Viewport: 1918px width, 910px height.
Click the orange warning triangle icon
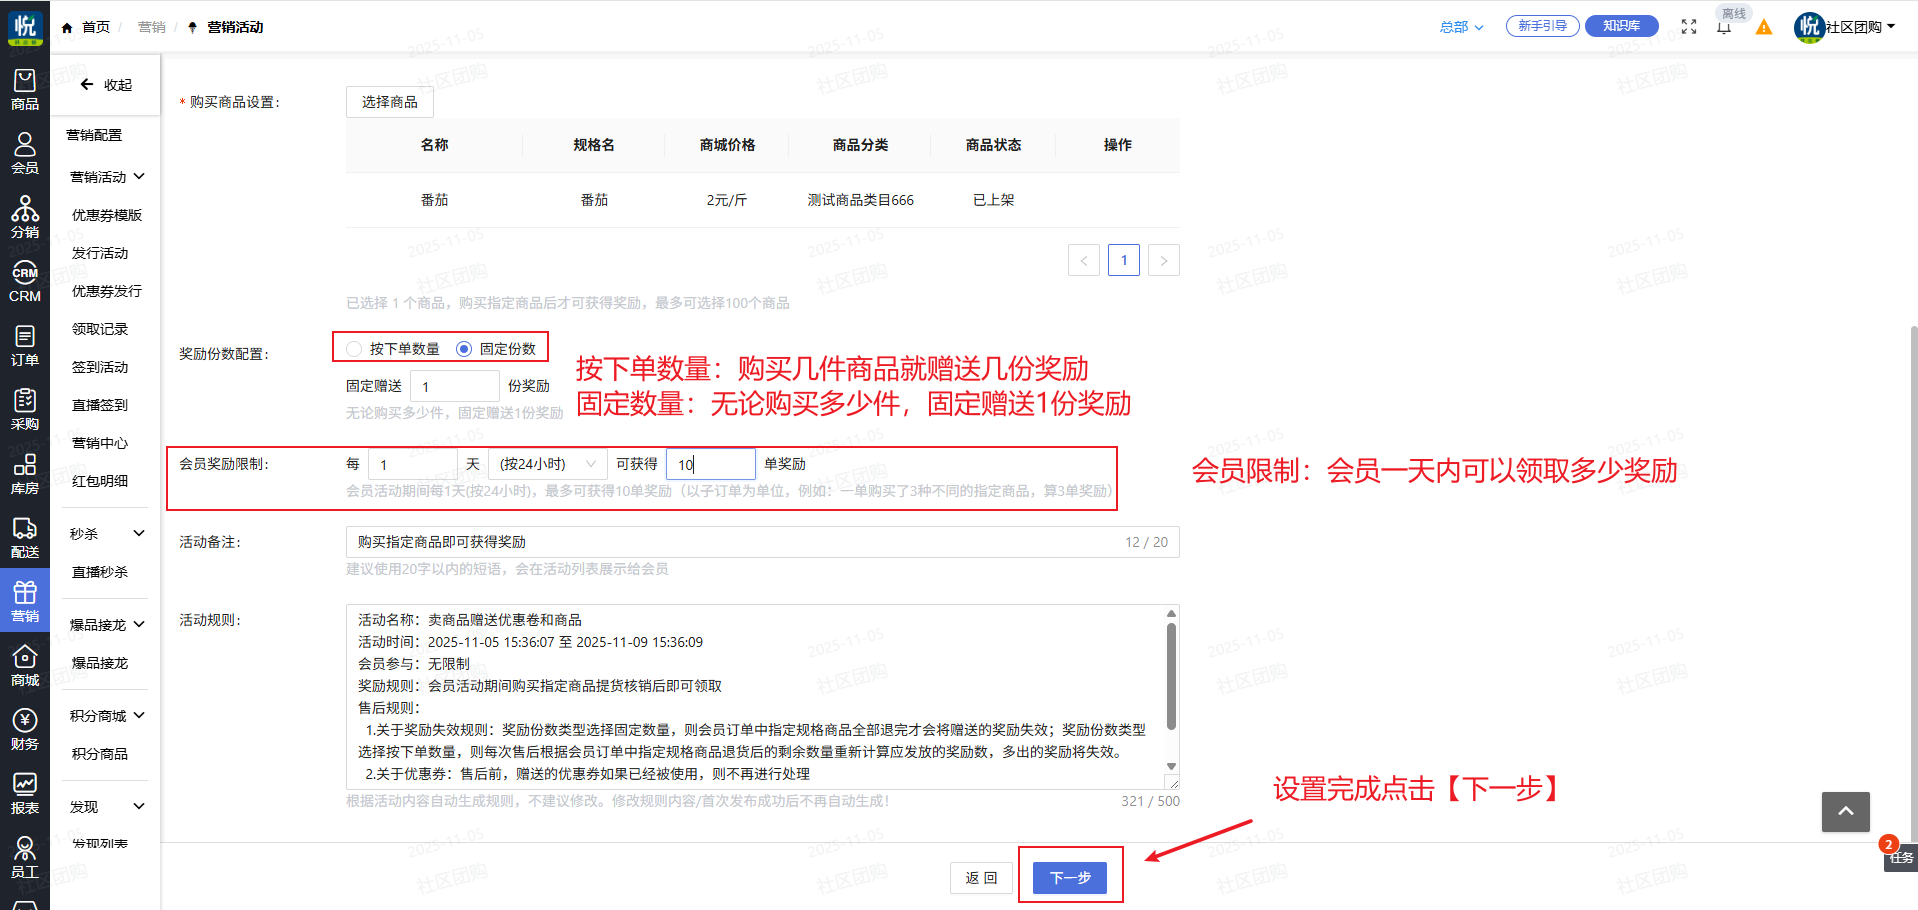coord(1764,27)
